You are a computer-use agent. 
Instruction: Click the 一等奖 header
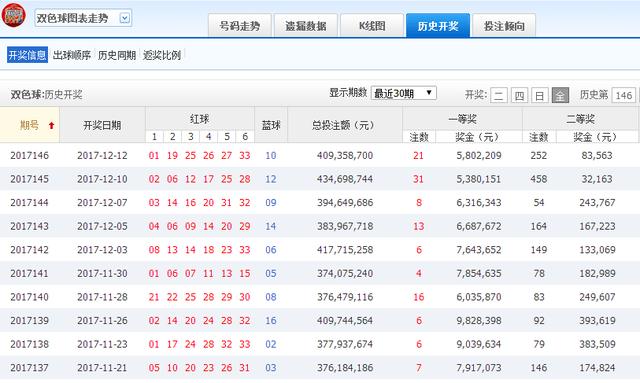(x=462, y=119)
